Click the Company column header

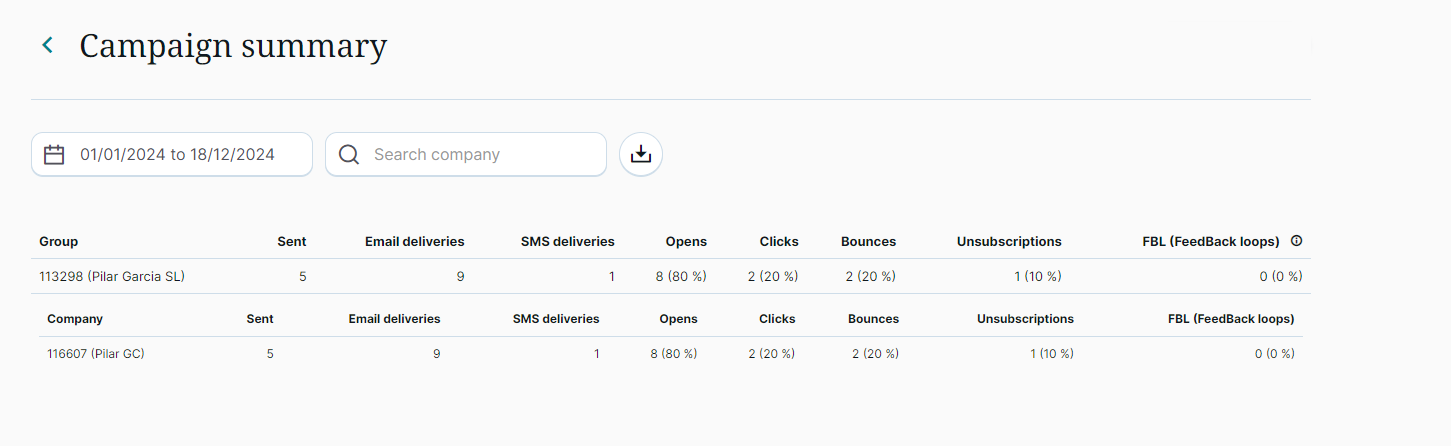[x=74, y=319]
